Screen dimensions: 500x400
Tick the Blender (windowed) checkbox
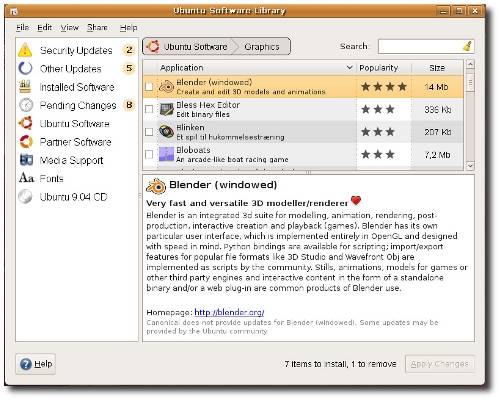[x=149, y=87]
